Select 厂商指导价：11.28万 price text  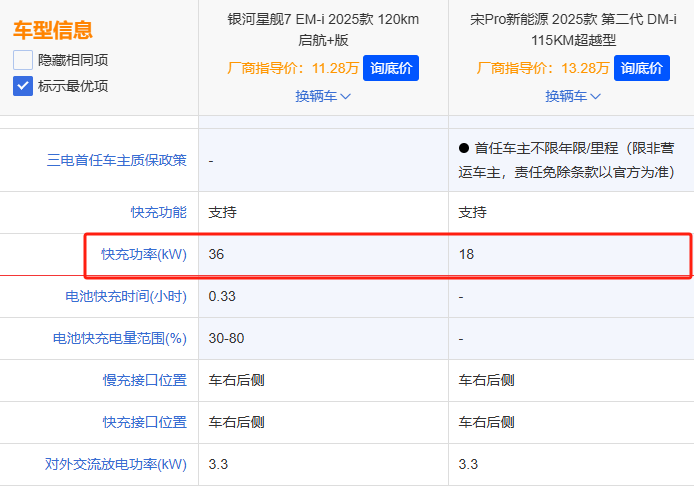click(293, 68)
